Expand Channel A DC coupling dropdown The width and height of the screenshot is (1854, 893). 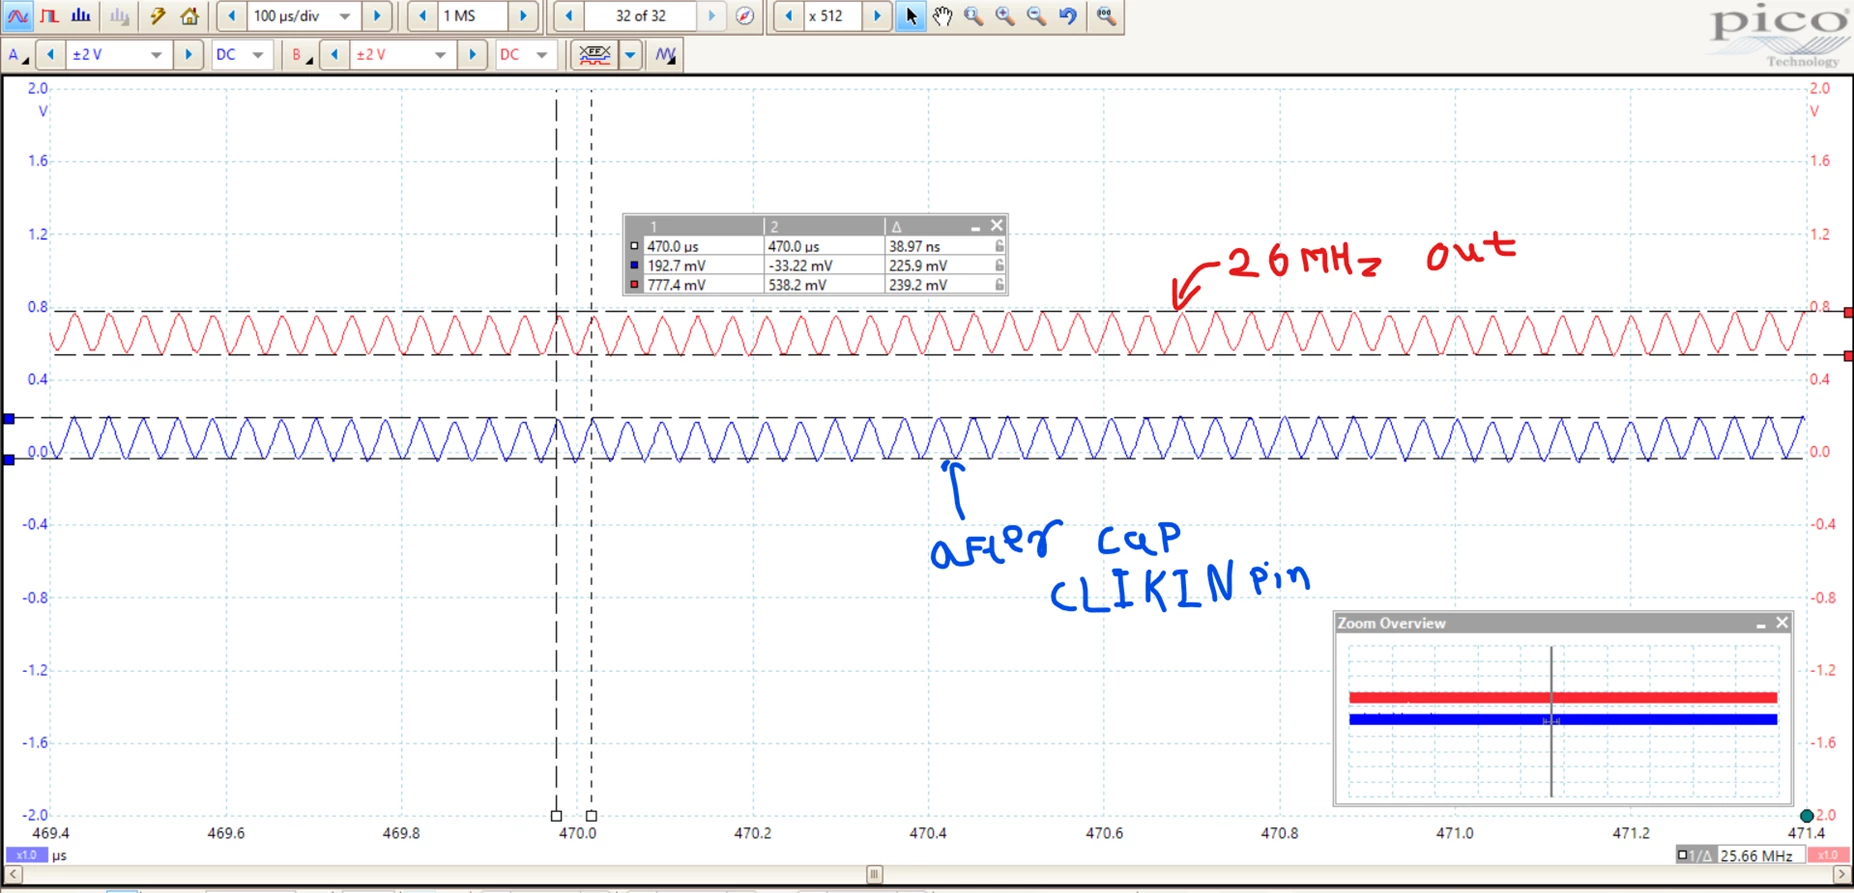click(x=258, y=55)
